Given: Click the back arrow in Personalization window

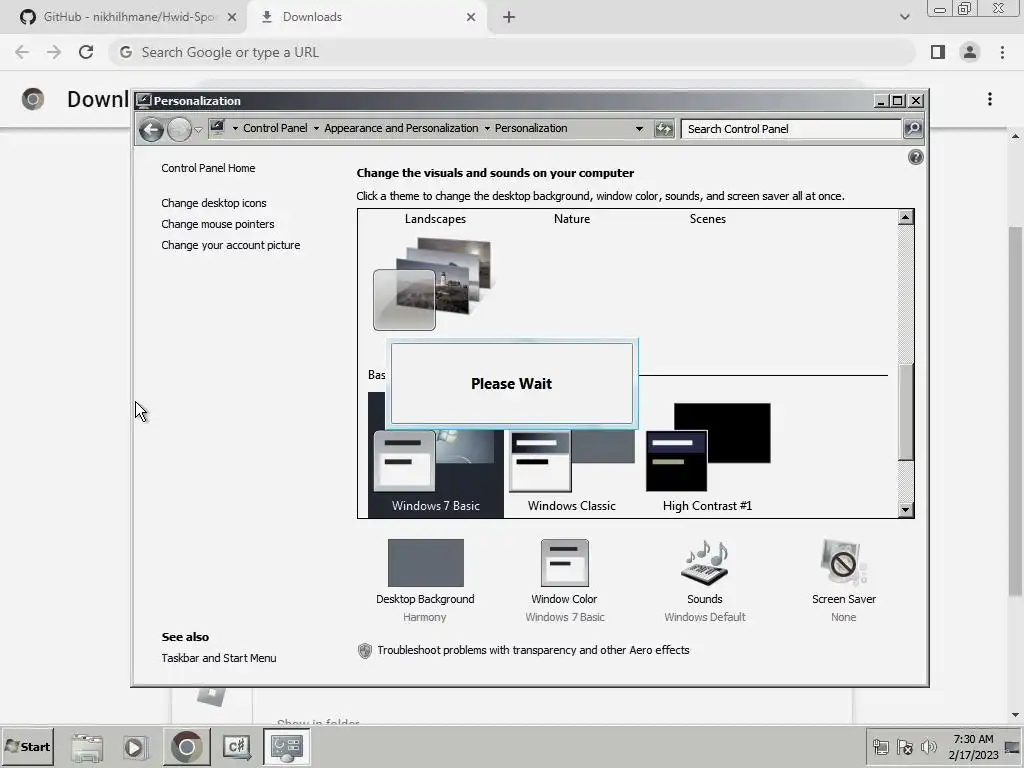Looking at the screenshot, I should tap(151, 129).
